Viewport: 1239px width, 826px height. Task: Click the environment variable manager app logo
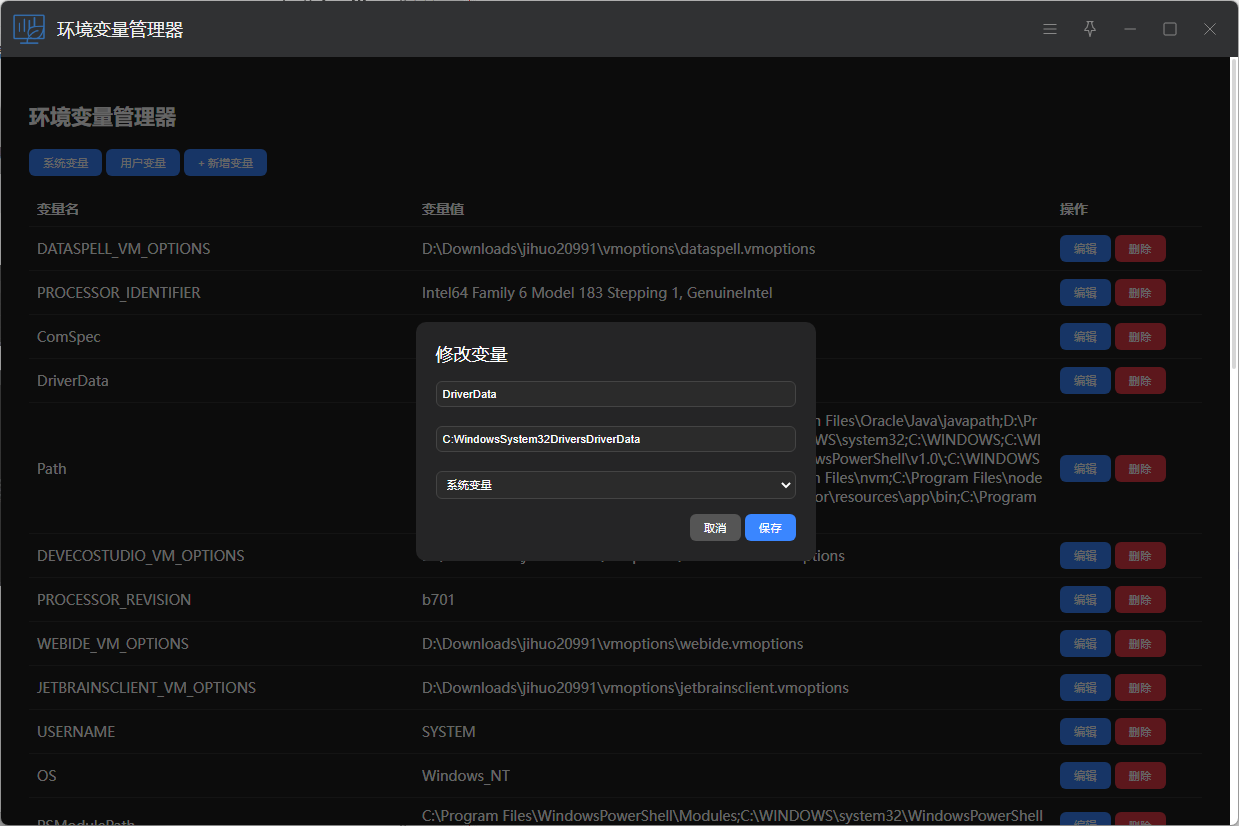[x=29, y=29]
